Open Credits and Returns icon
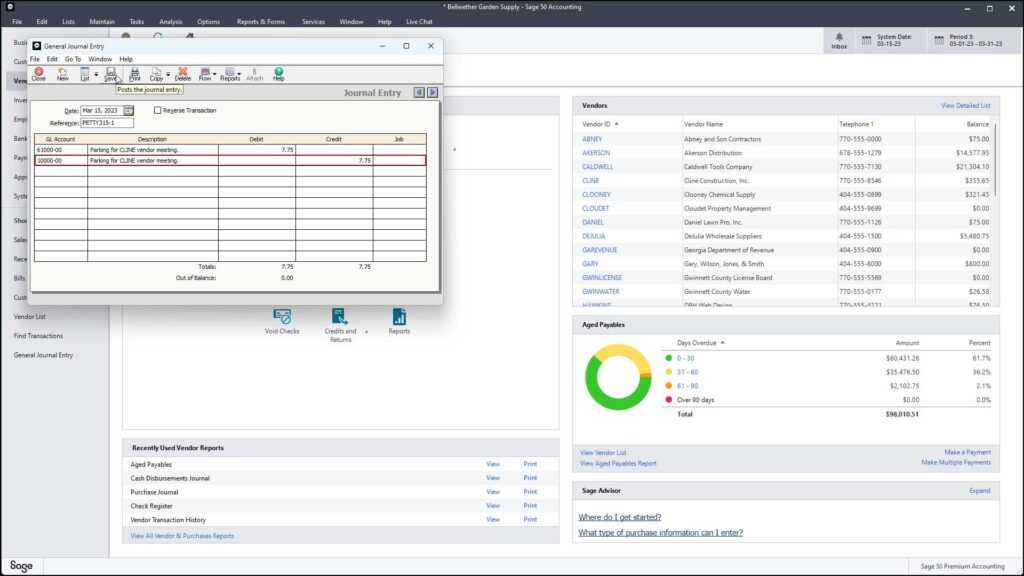1024x576 pixels. click(x=340, y=325)
